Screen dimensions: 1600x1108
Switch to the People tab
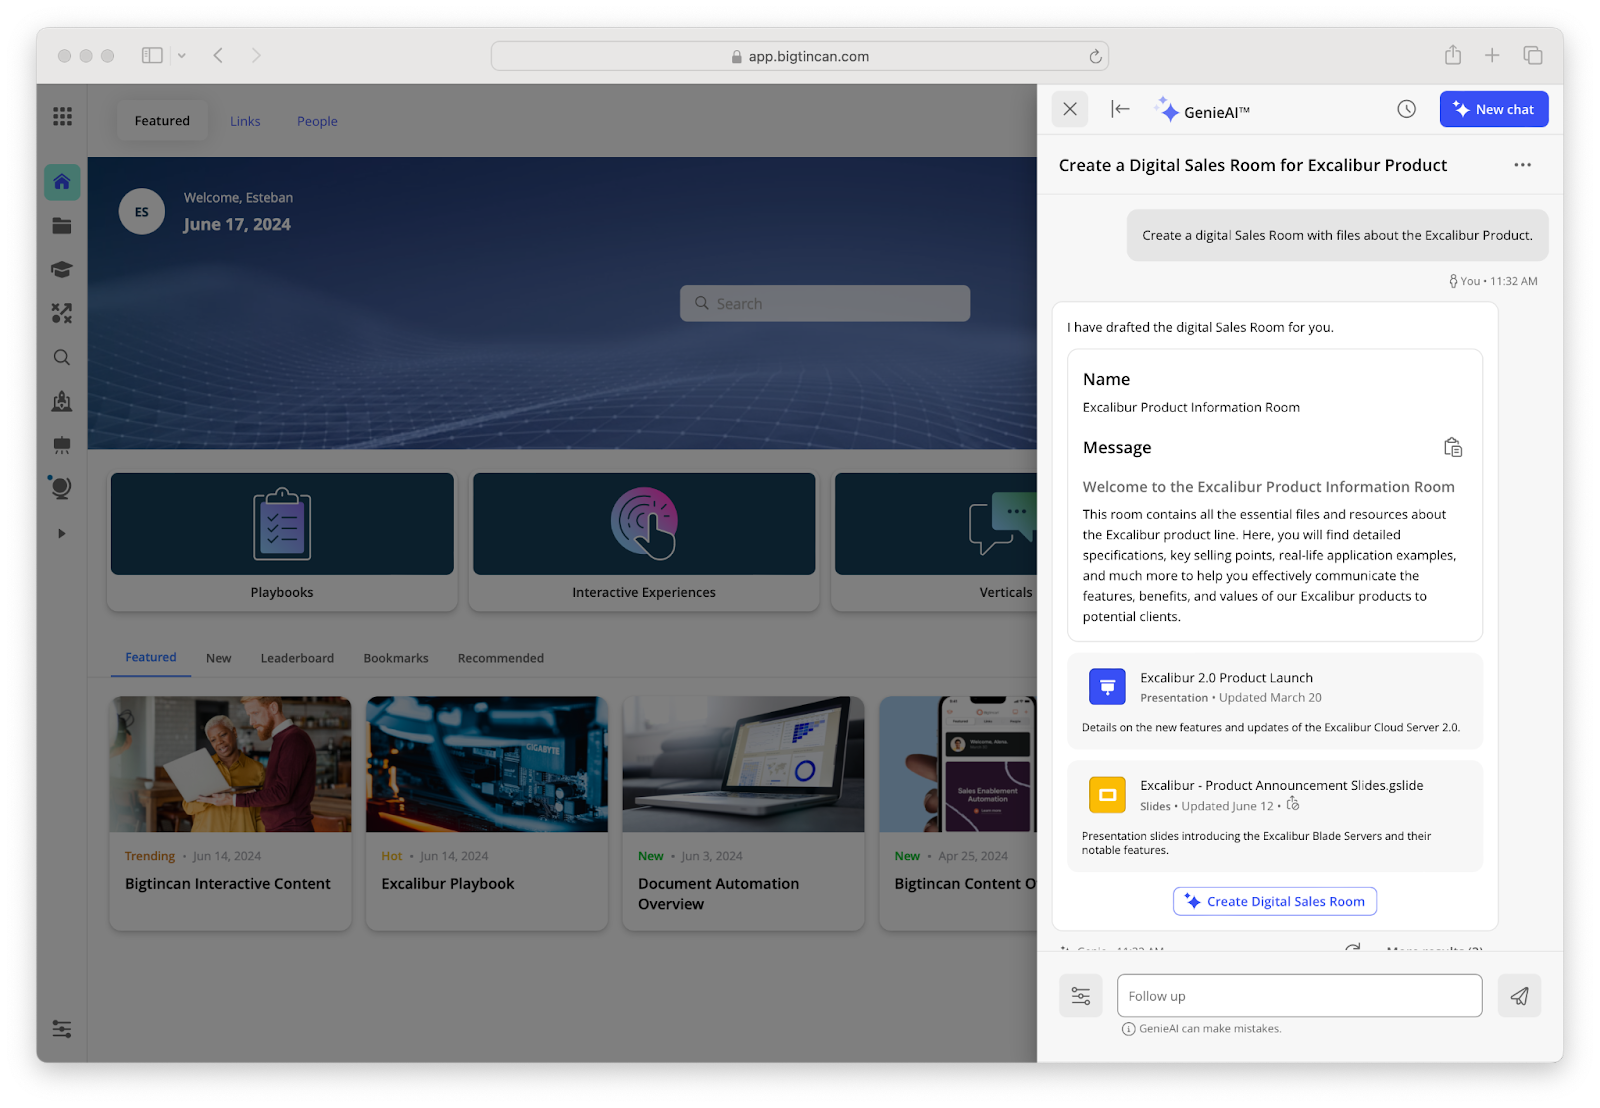[317, 121]
